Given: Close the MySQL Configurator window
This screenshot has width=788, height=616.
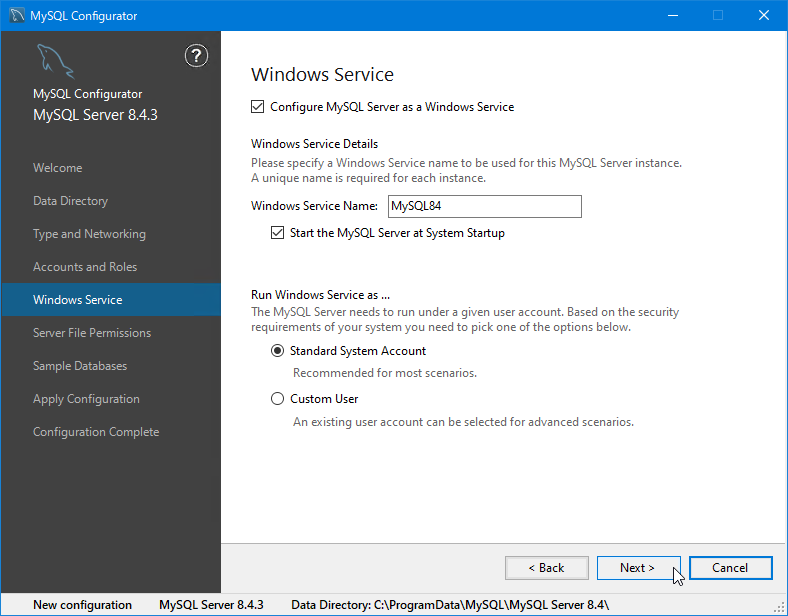Looking at the screenshot, I should click(764, 16).
